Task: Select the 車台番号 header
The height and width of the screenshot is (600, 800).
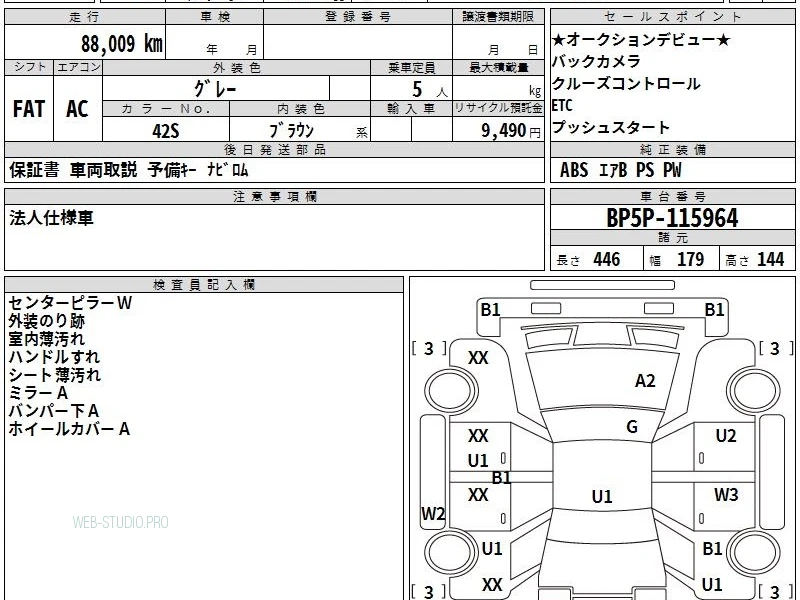Action: pyautogui.click(x=672, y=197)
